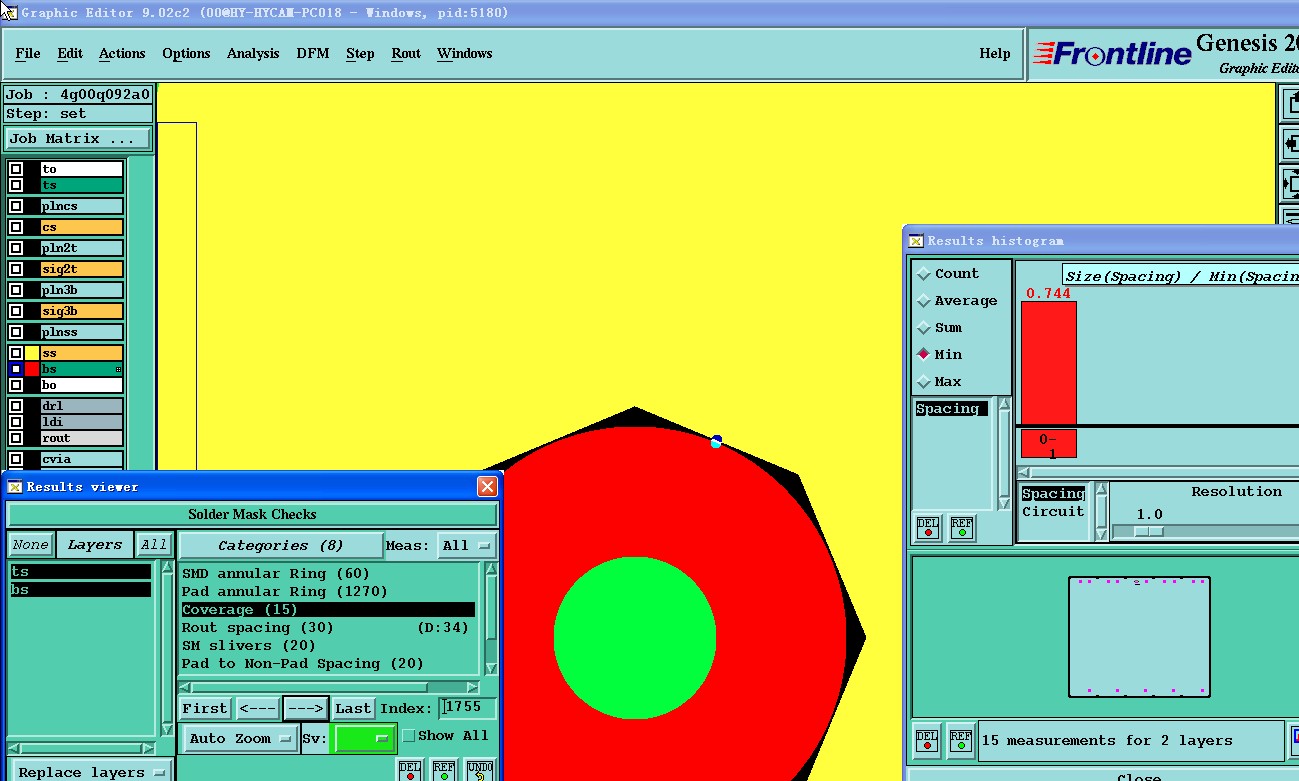Open the Windows menu
The image size is (1299, 781).
[x=465, y=53]
